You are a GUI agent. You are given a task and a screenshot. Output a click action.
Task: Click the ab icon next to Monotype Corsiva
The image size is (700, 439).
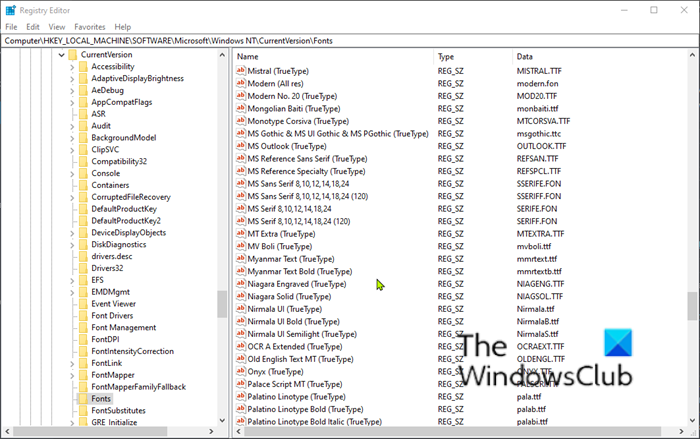241,121
